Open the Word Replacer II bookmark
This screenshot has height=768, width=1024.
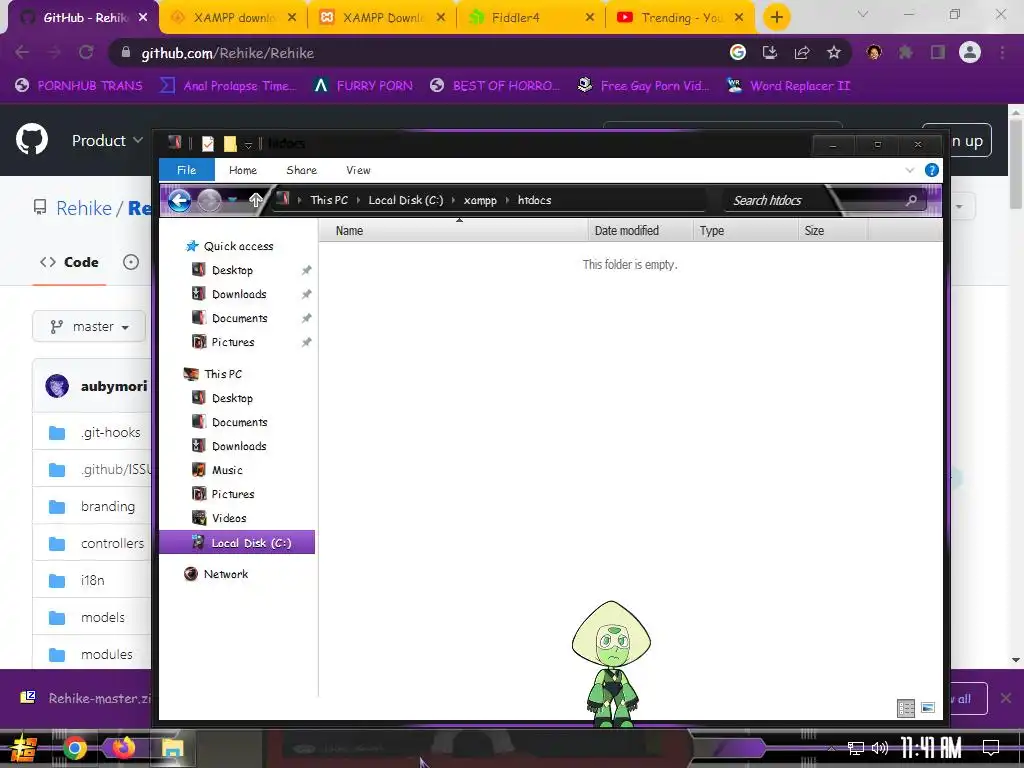(x=788, y=86)
